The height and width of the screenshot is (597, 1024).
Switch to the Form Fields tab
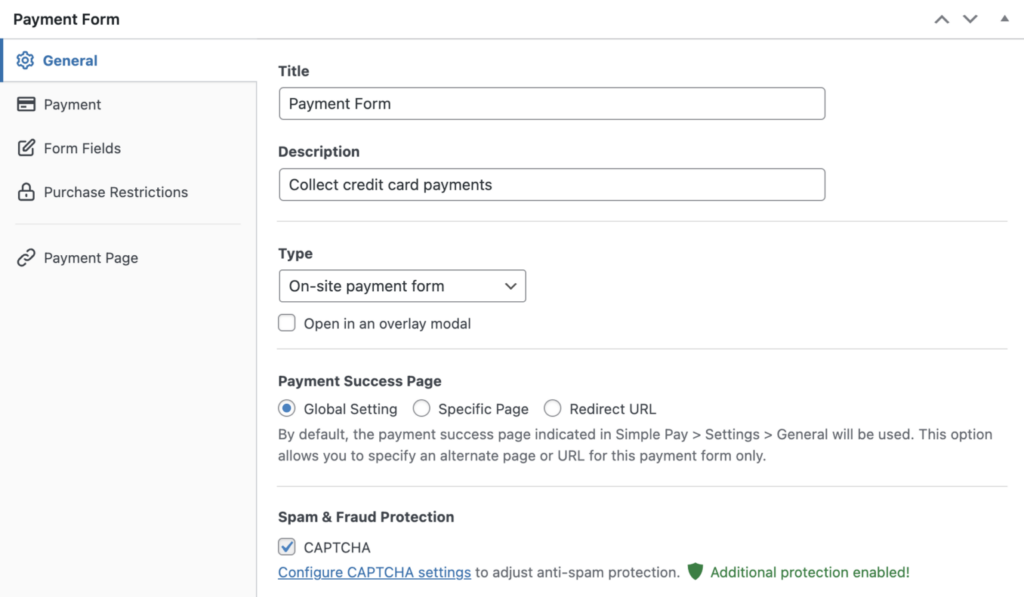pyautogui.click(x=82, y=148)
